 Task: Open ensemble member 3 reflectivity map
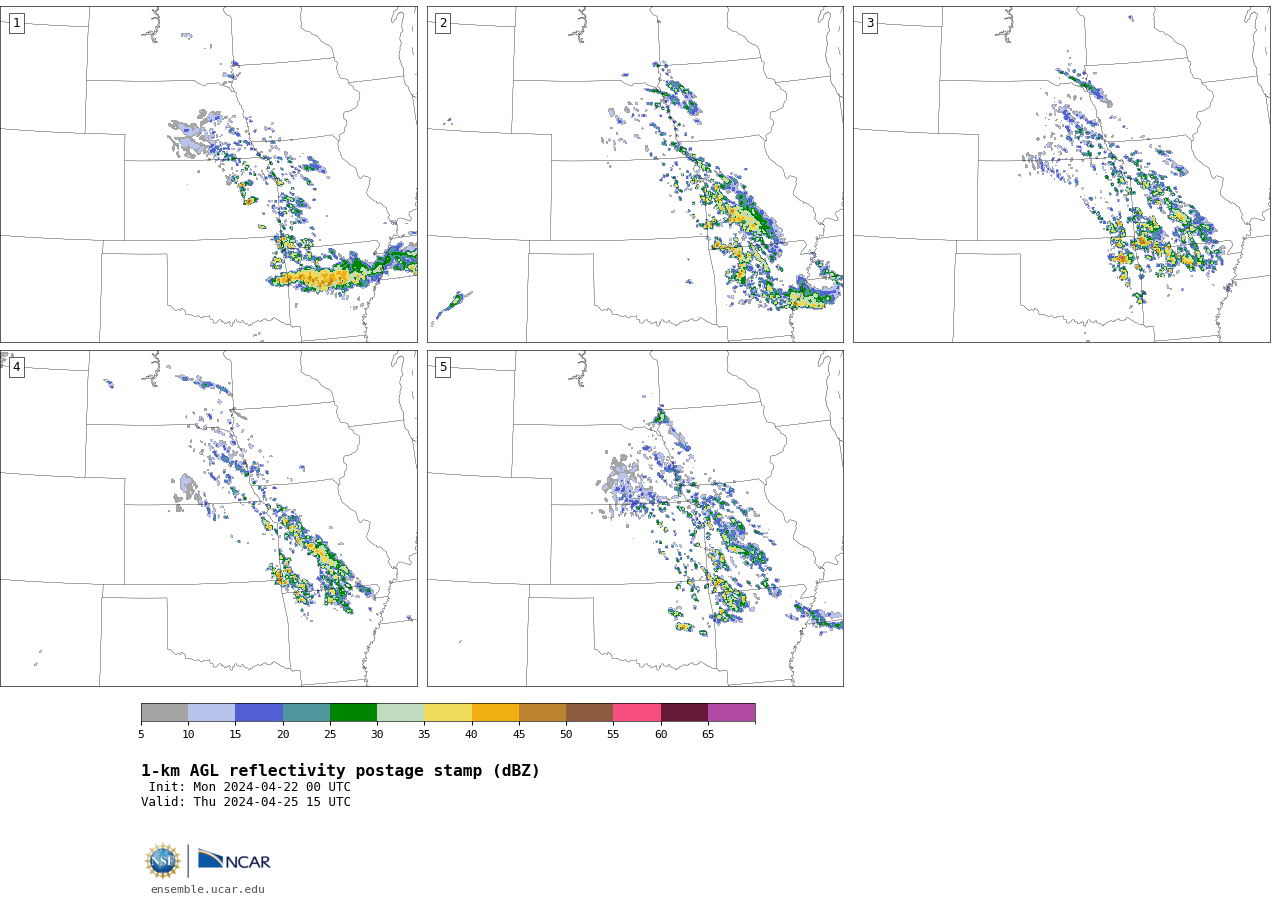pos(1061,174)
